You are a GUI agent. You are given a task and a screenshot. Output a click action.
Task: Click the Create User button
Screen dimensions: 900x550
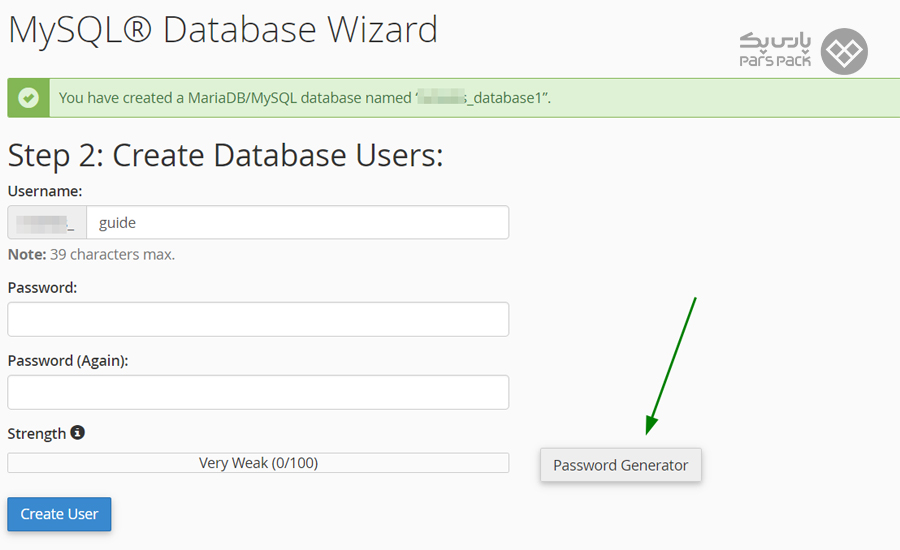[x=59, y=514]
